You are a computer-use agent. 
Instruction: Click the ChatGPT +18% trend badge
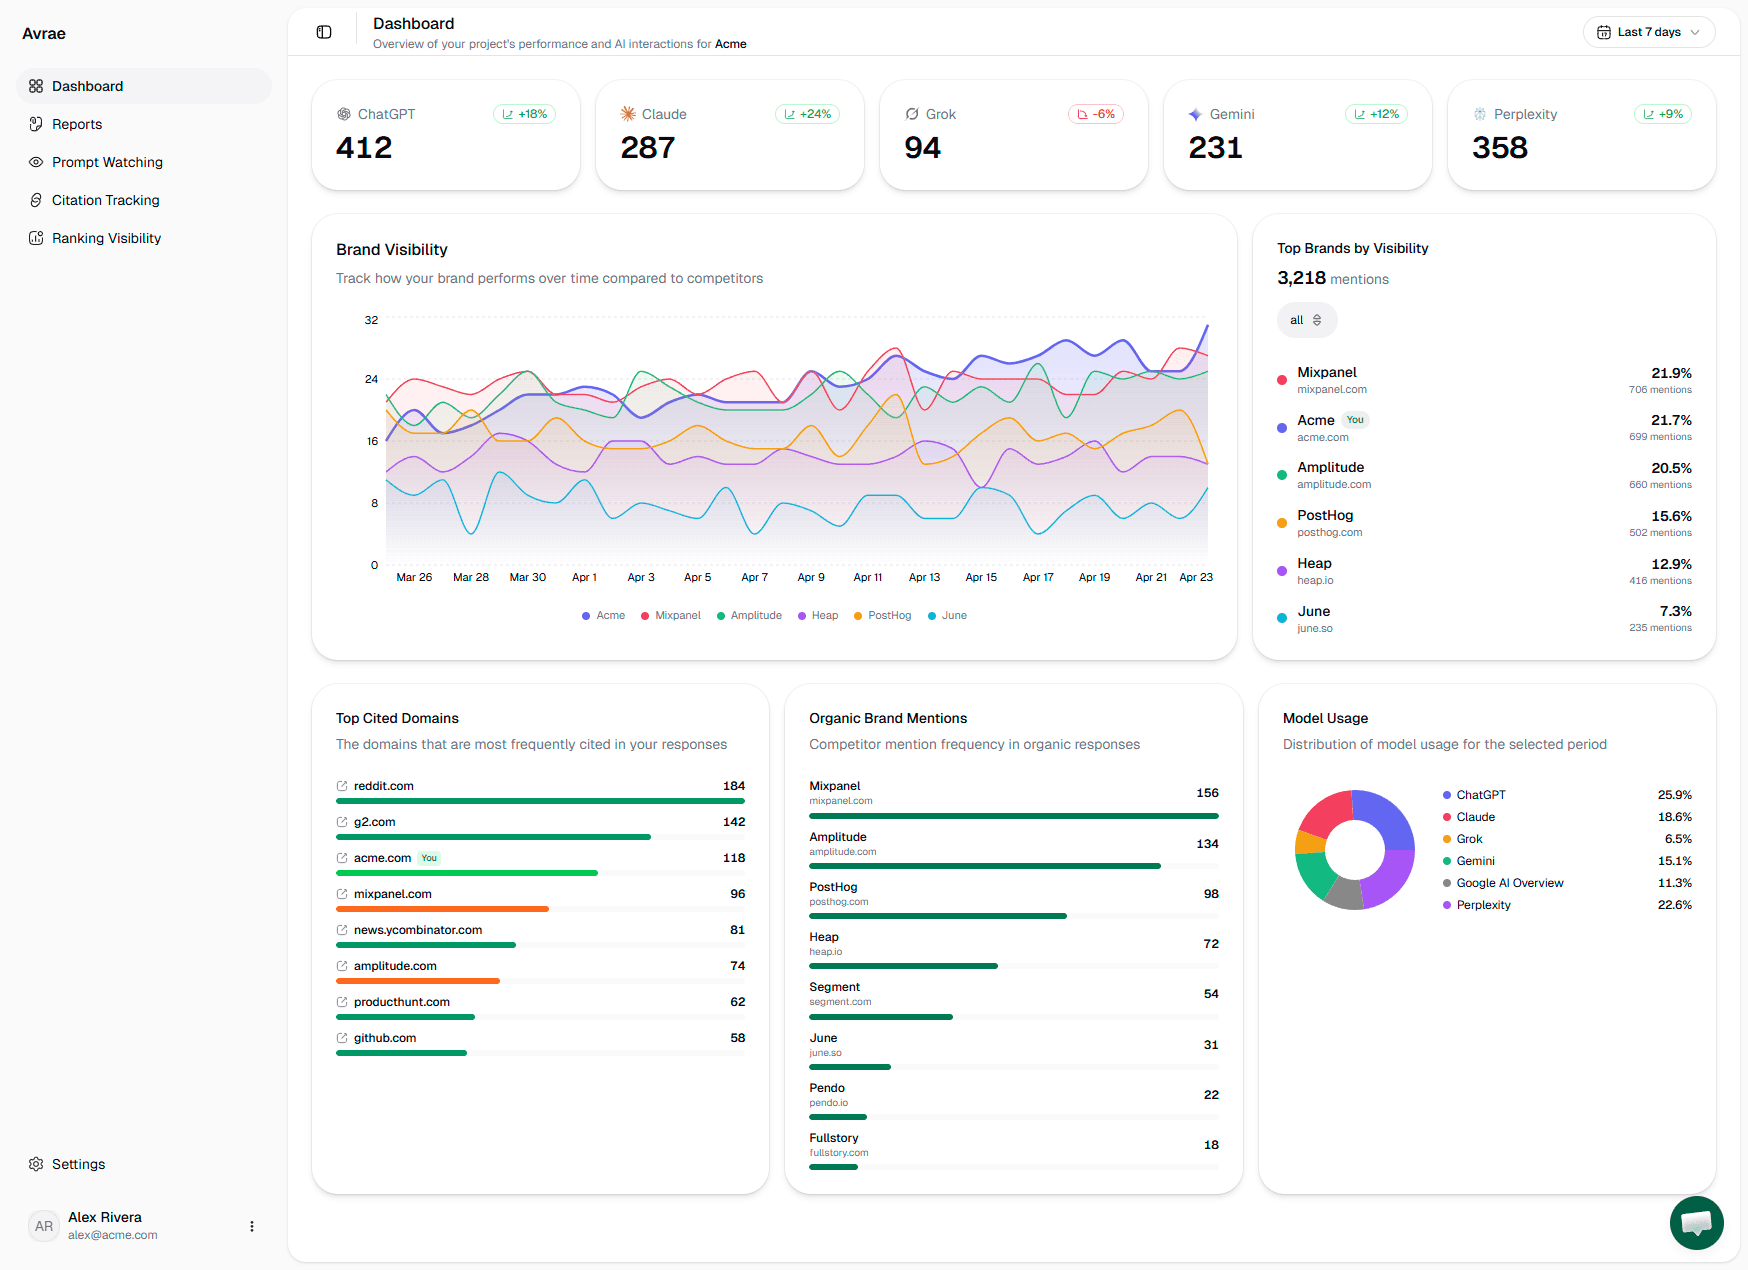click(x=524, y=114)
